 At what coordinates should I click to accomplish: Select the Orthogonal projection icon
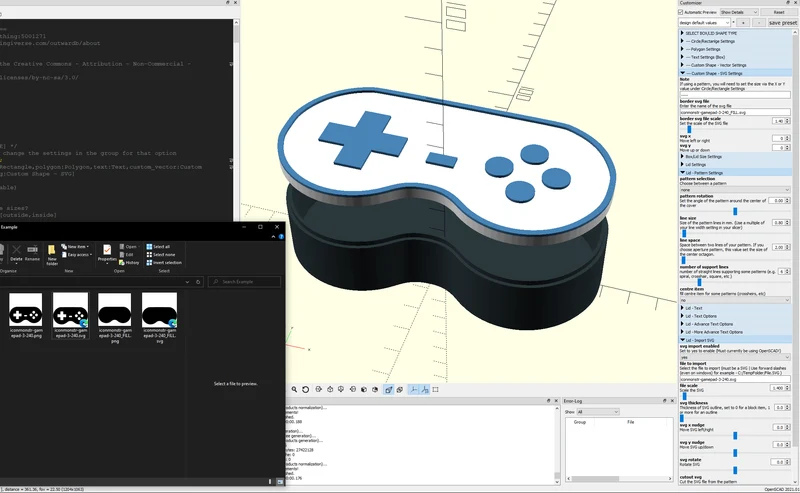coord(400,389)
